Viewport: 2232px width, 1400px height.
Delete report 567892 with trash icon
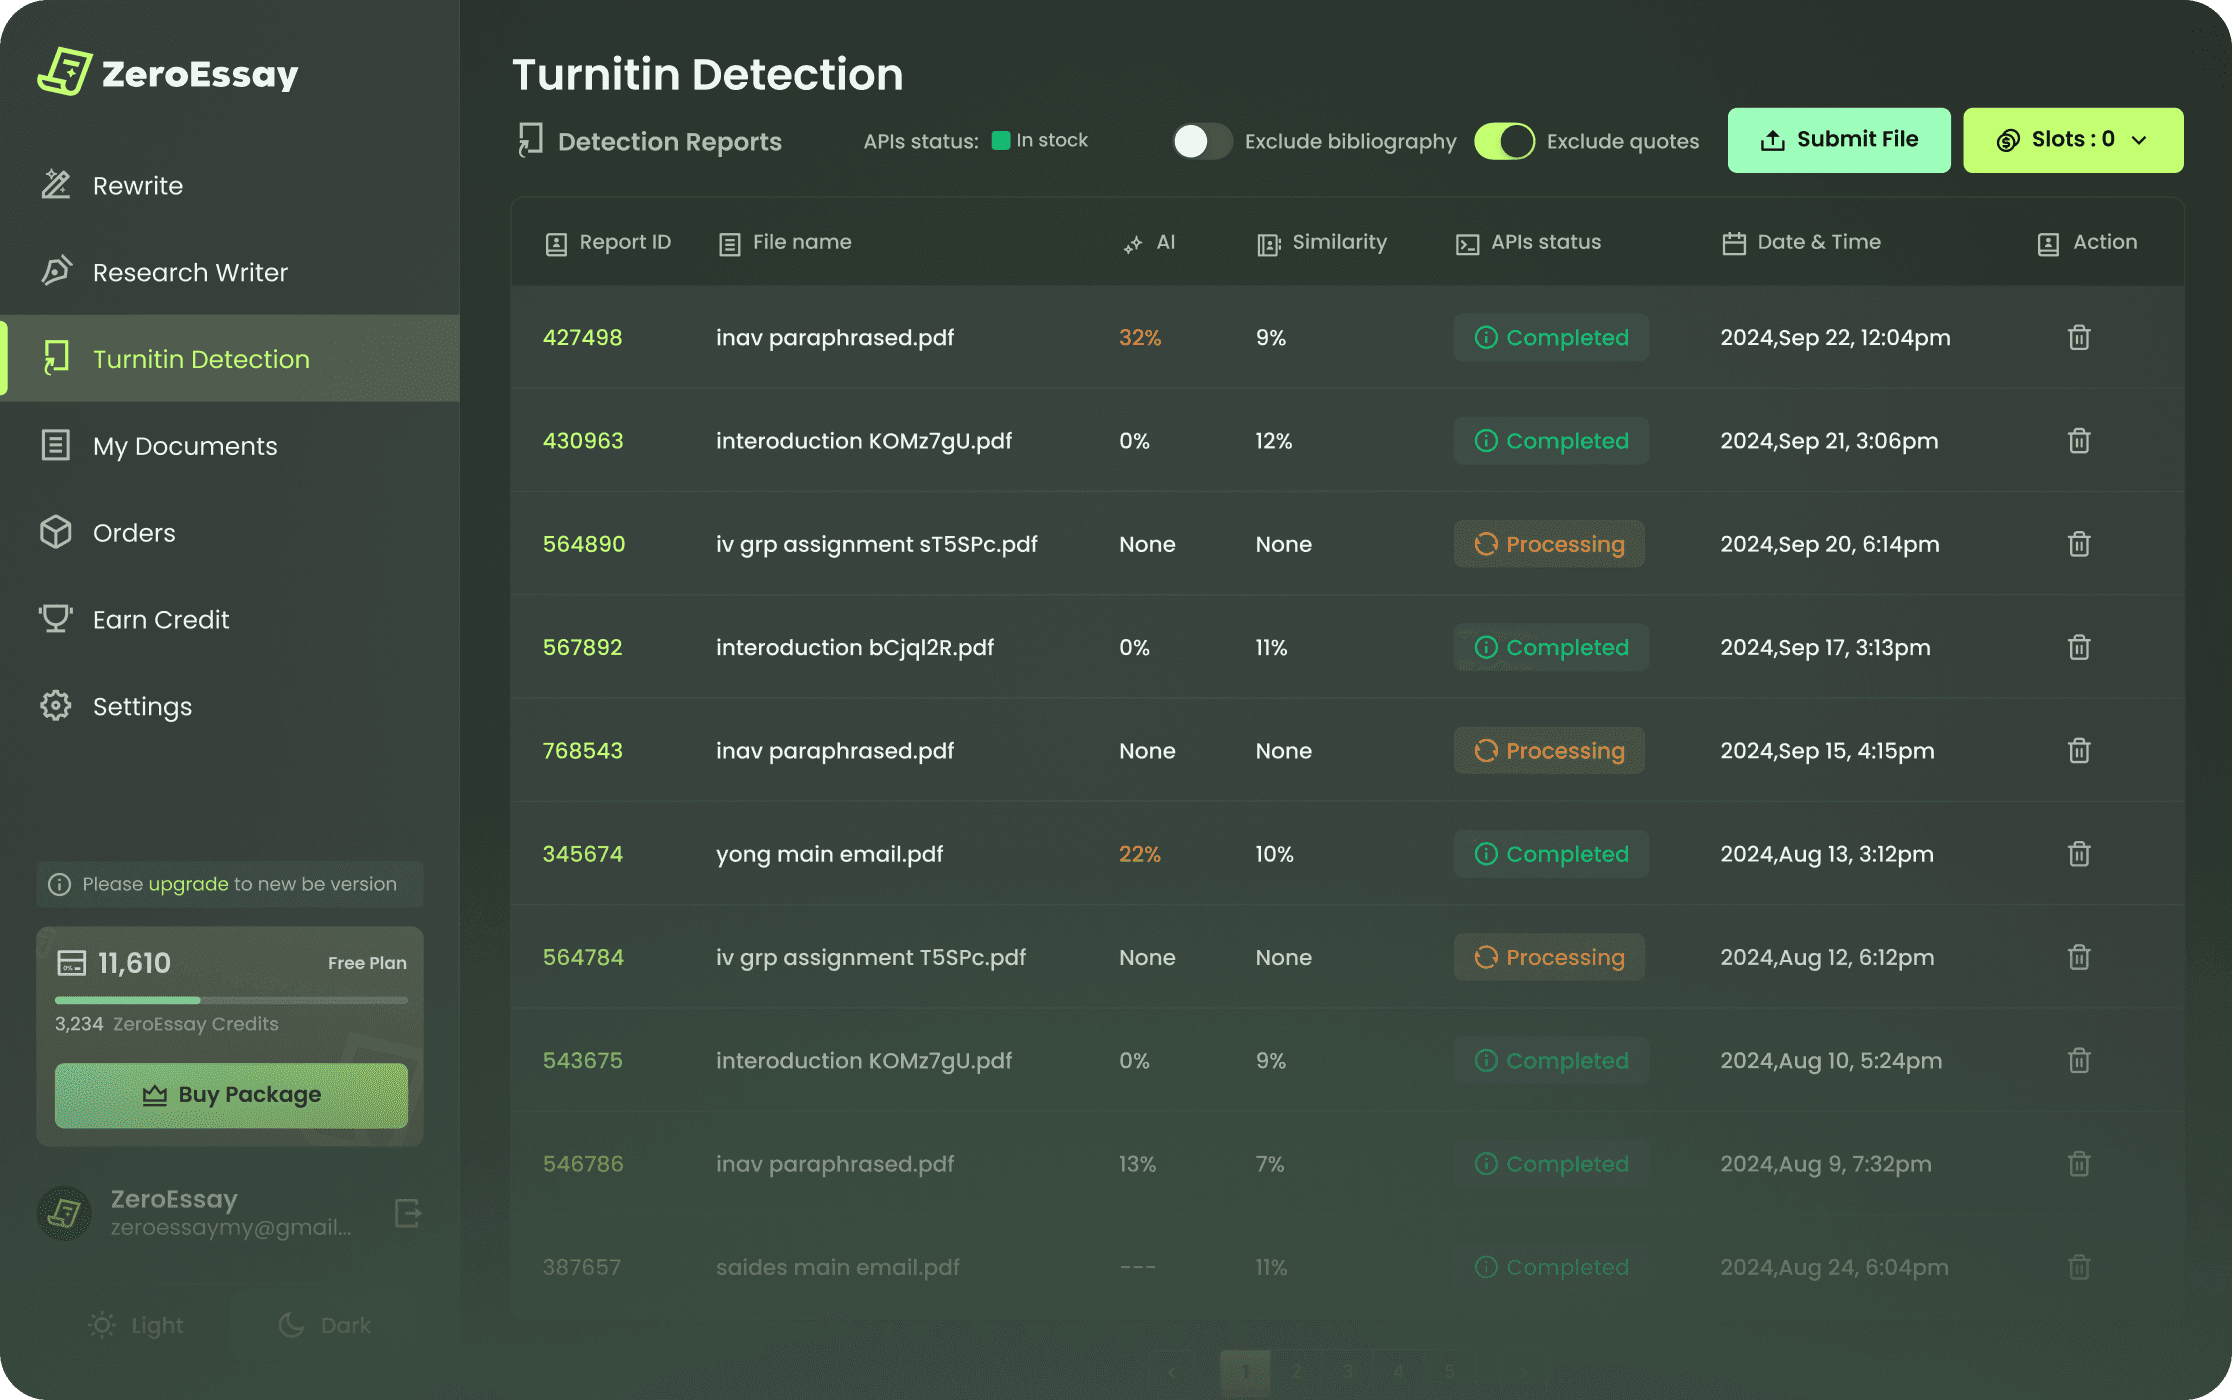[2079, 647]
